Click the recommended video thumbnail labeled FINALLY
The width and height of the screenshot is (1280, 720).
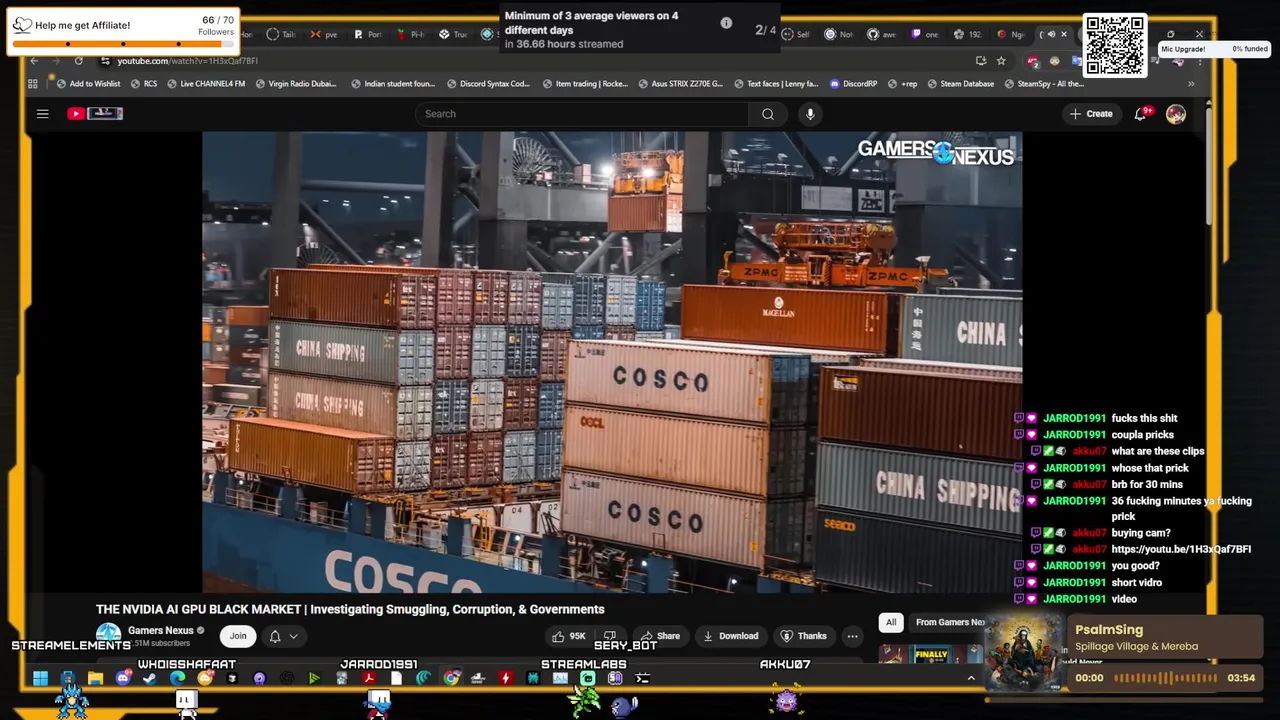point(930,656)
